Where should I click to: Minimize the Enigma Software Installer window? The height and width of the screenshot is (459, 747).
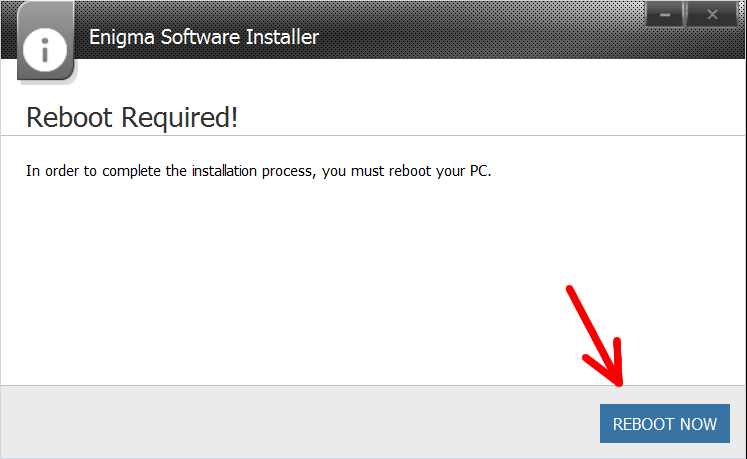pyautogui.click(x=665, y=15)
